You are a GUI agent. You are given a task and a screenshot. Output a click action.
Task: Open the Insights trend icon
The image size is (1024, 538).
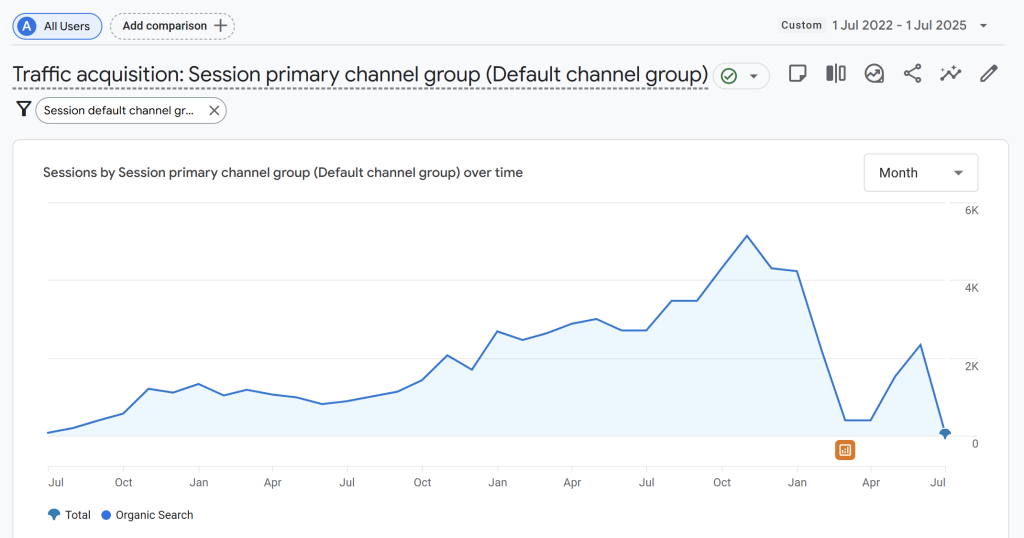click(x=874, y=74)
